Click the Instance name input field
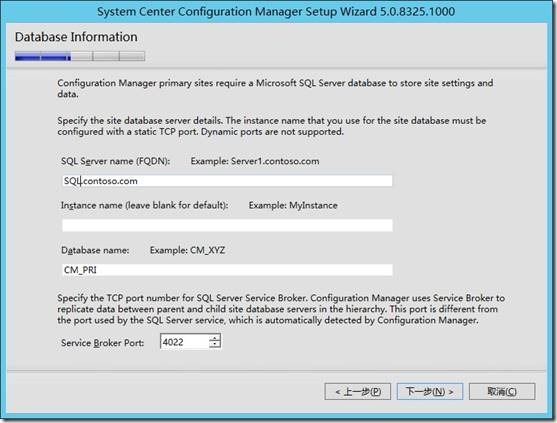This screenshot has width=557, height=423. [x=227, y=225]
